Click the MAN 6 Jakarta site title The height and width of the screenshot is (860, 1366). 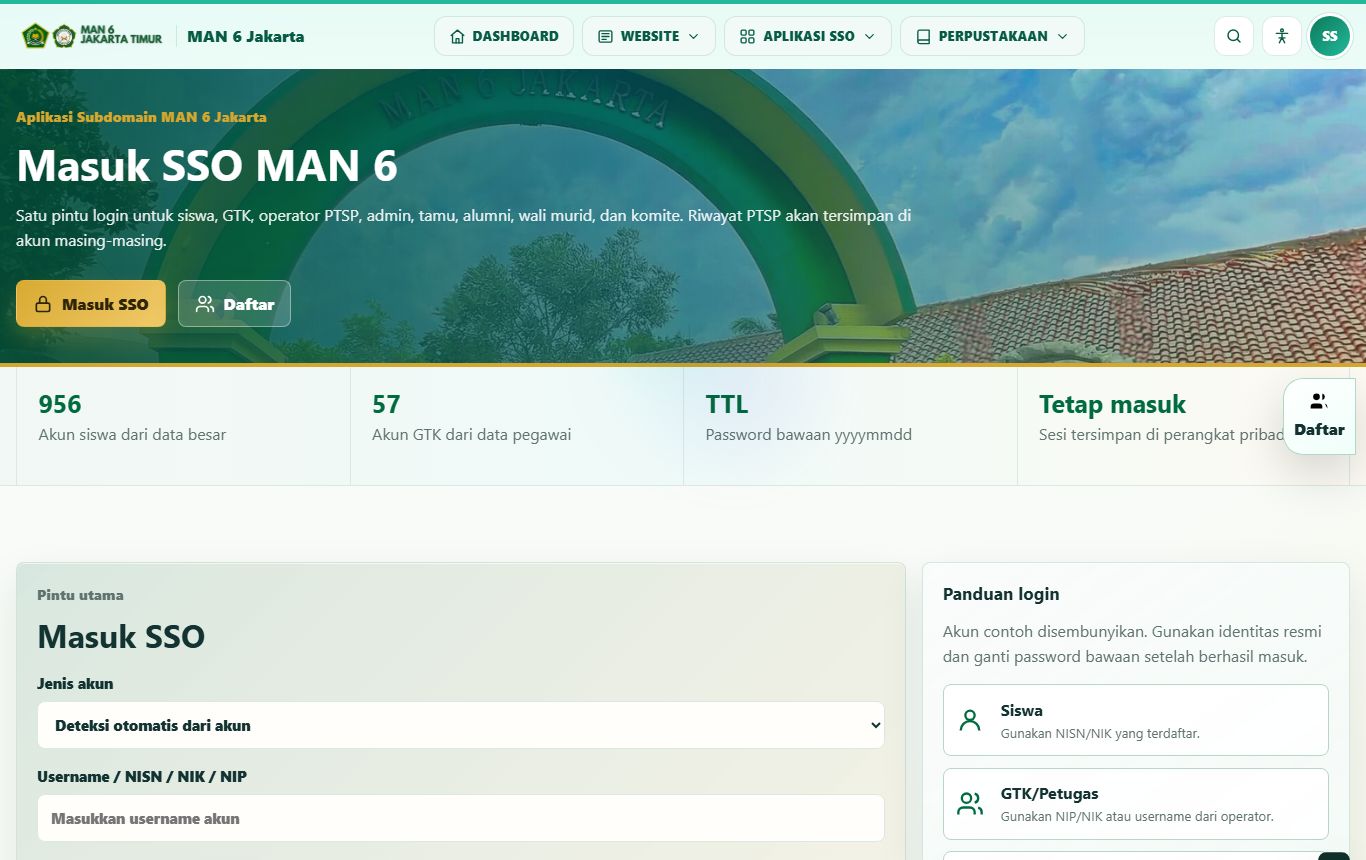click(246, 36)
